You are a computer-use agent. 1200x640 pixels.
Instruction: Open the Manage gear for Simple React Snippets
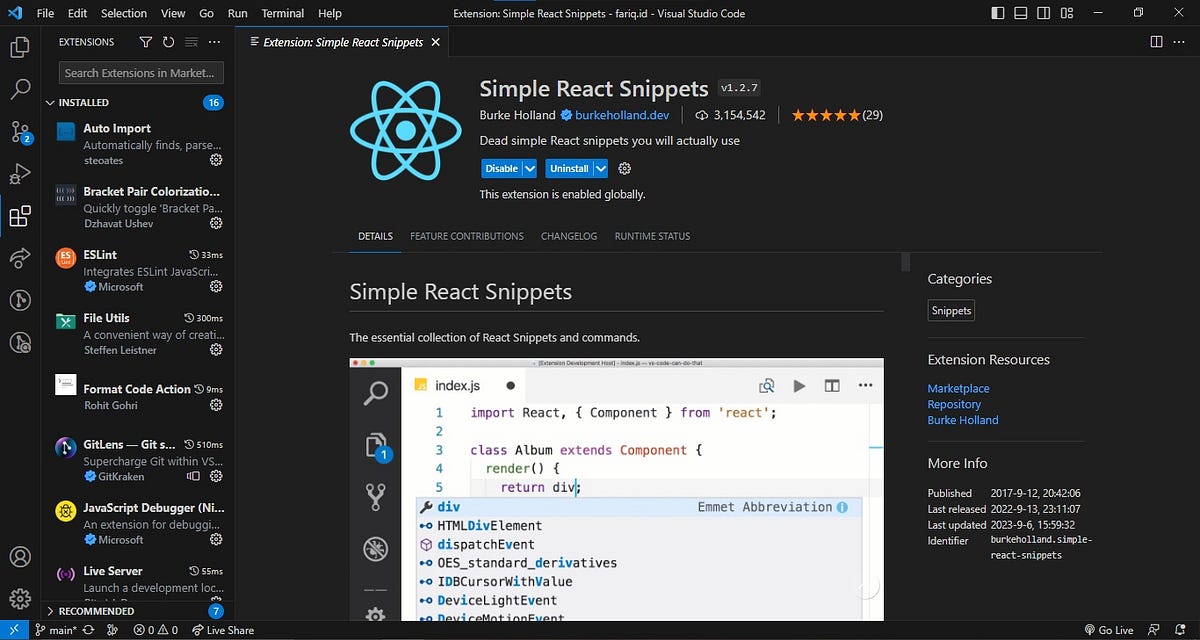pos(624,168)
